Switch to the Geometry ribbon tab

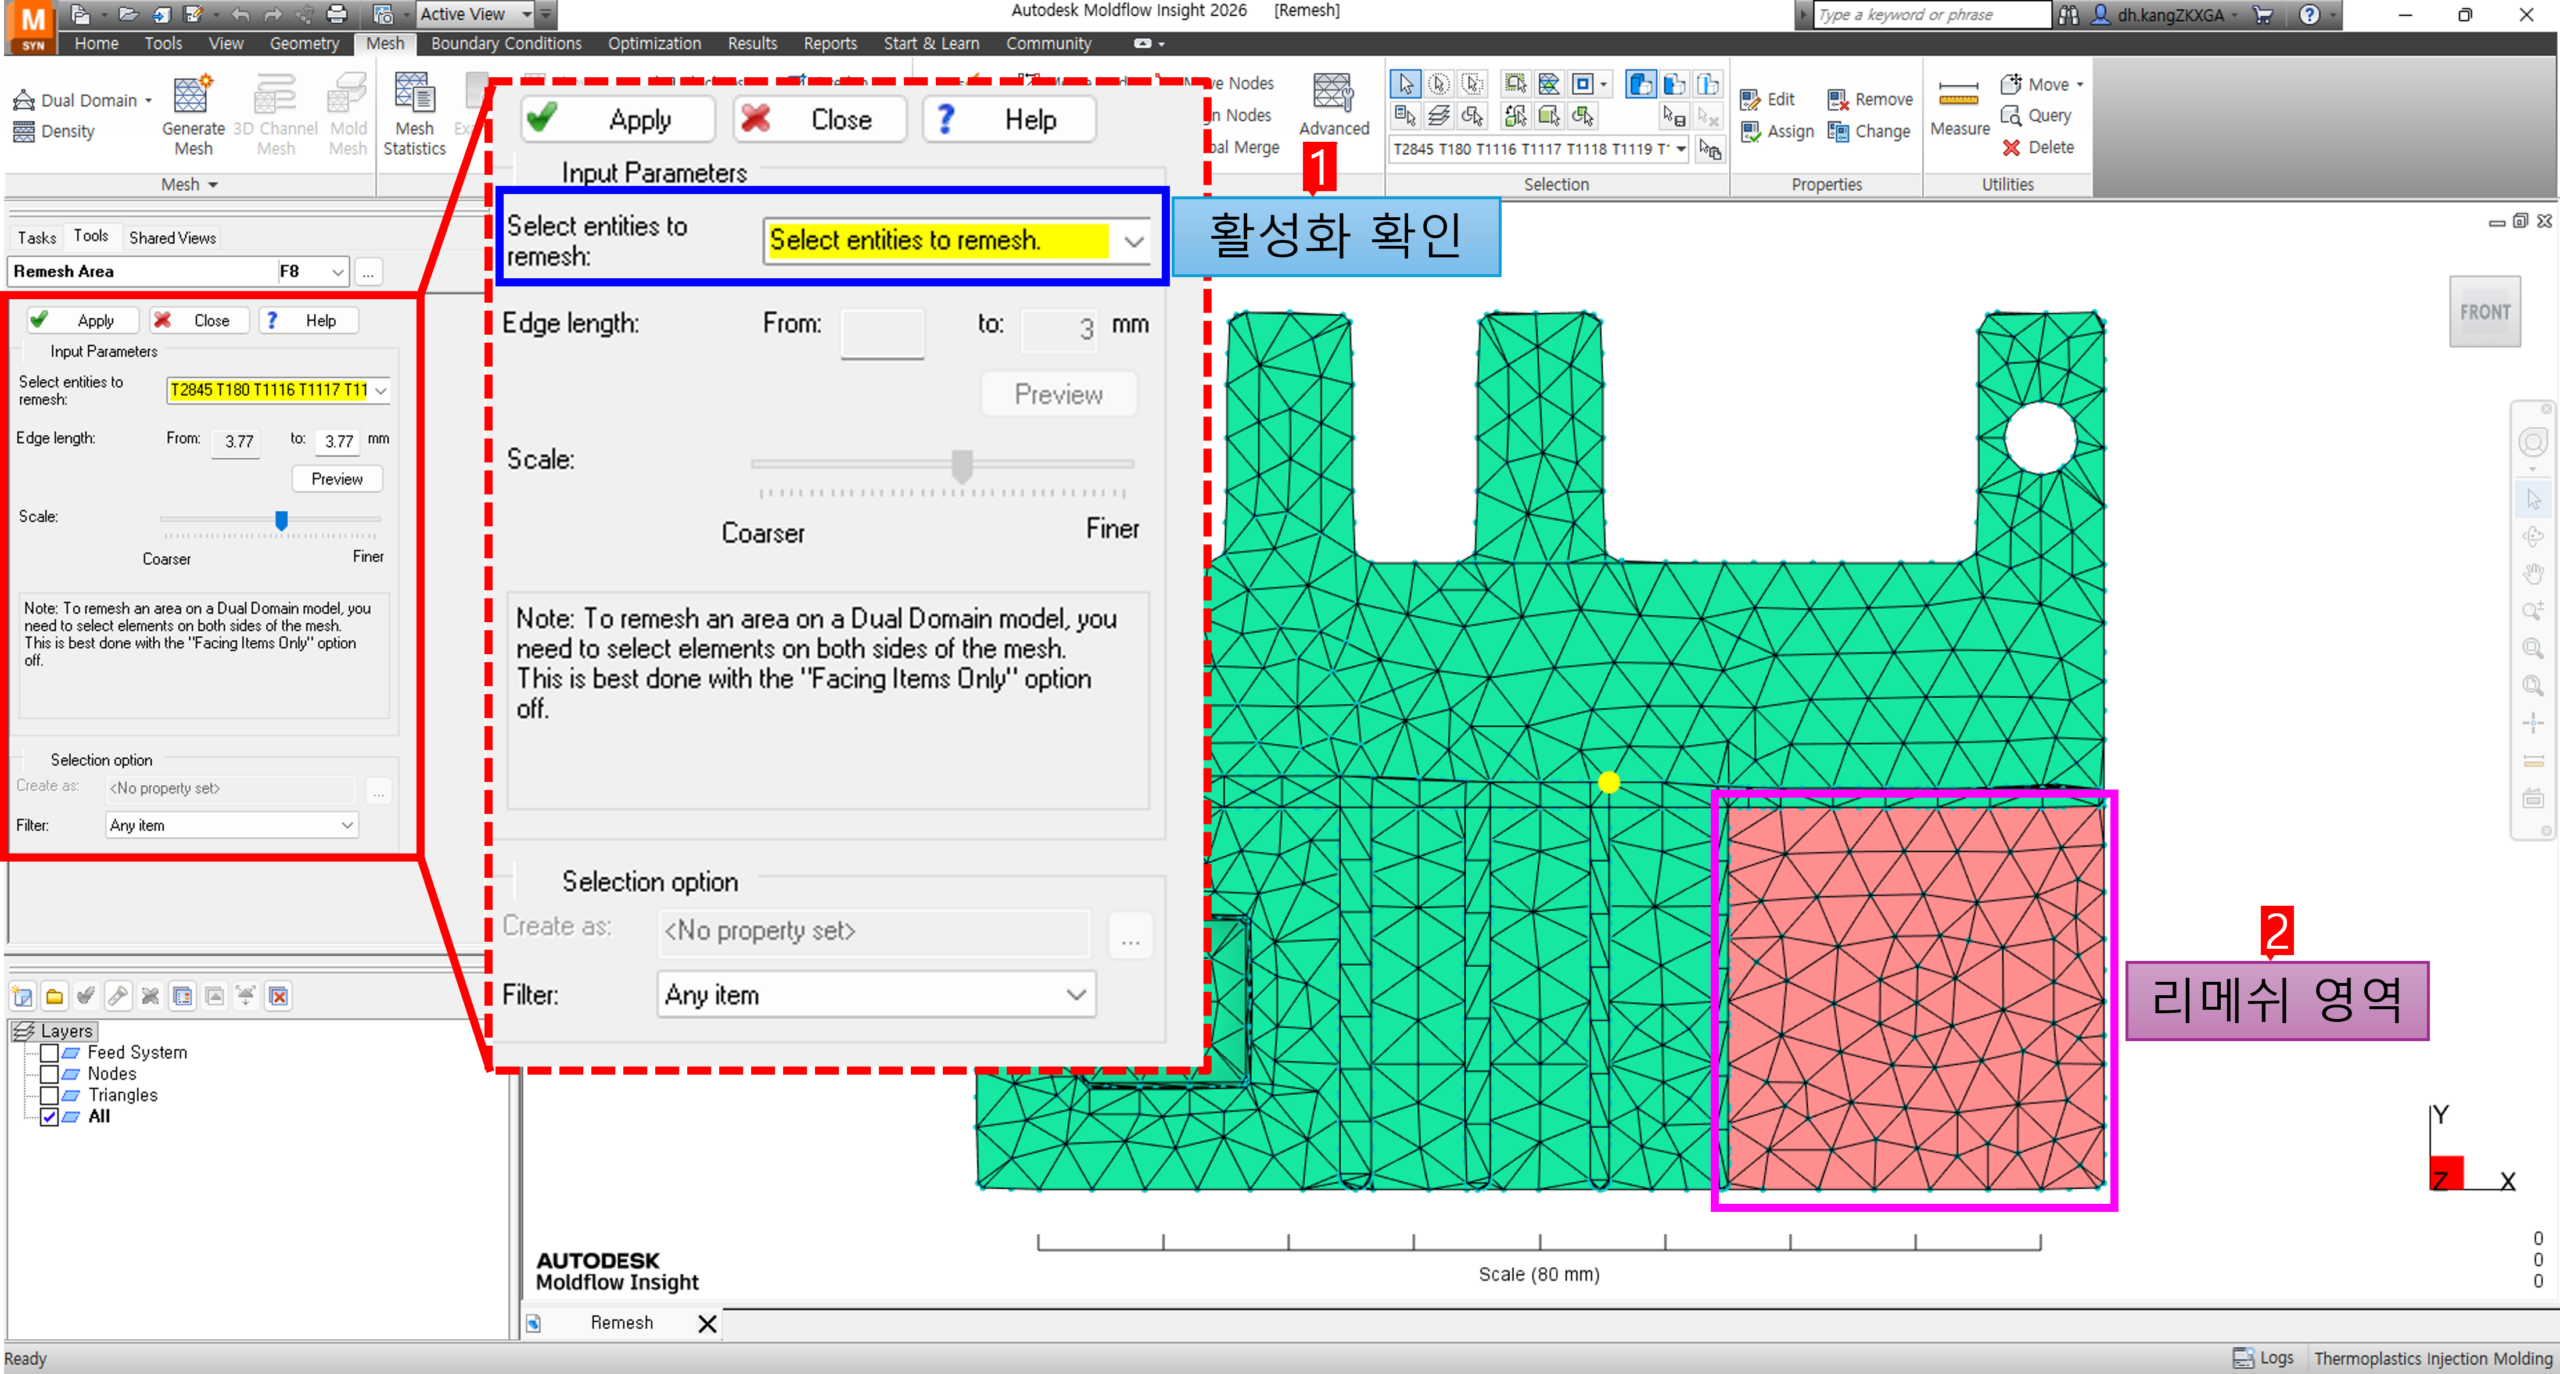(304, 43)
